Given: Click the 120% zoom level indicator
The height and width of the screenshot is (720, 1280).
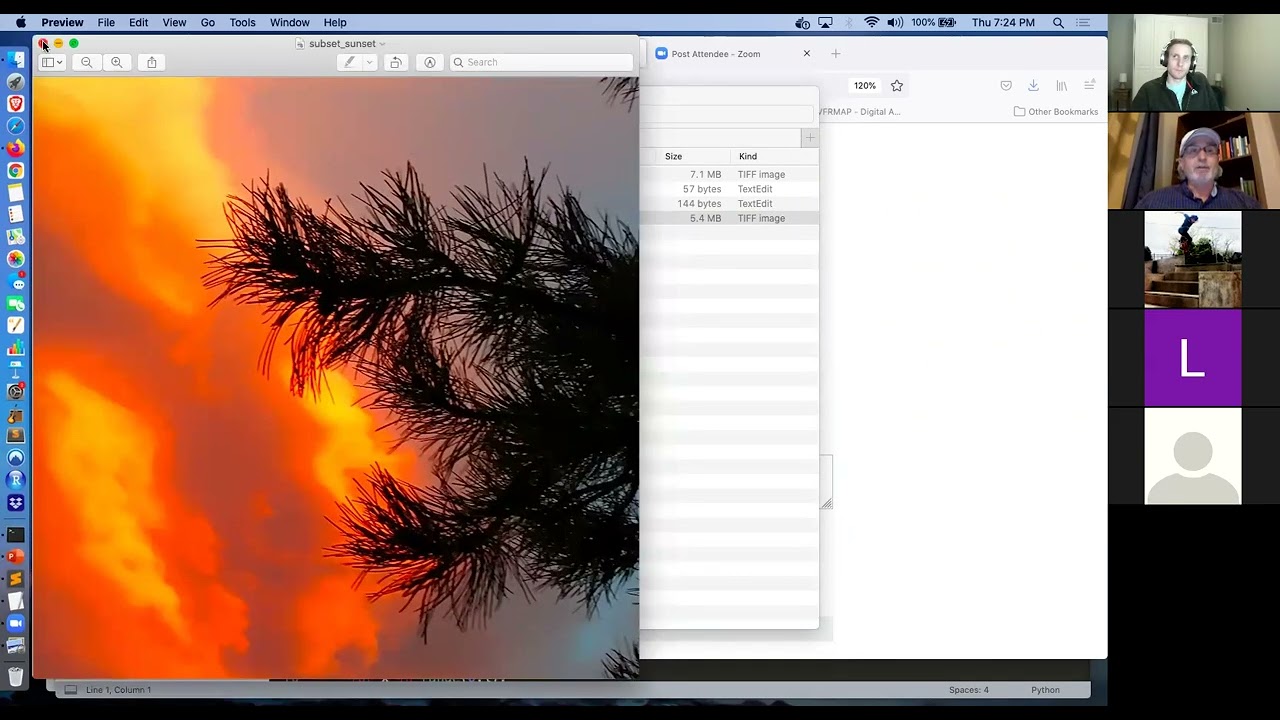Looking at the screenshot, I should click(x=865, y=86).
